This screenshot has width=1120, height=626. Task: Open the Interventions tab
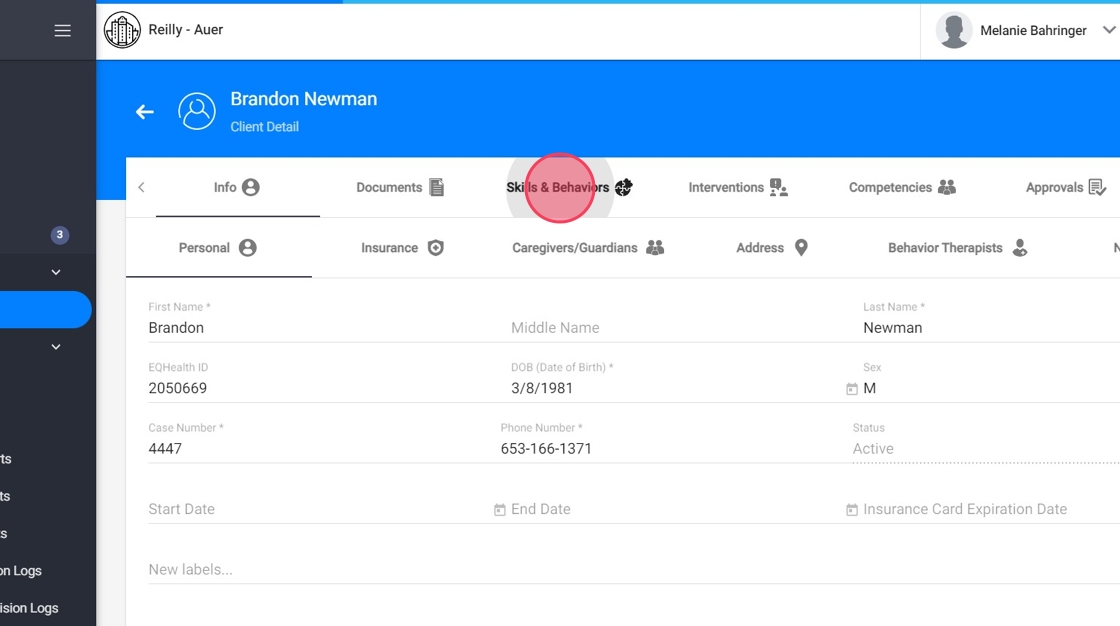[738, 187]
